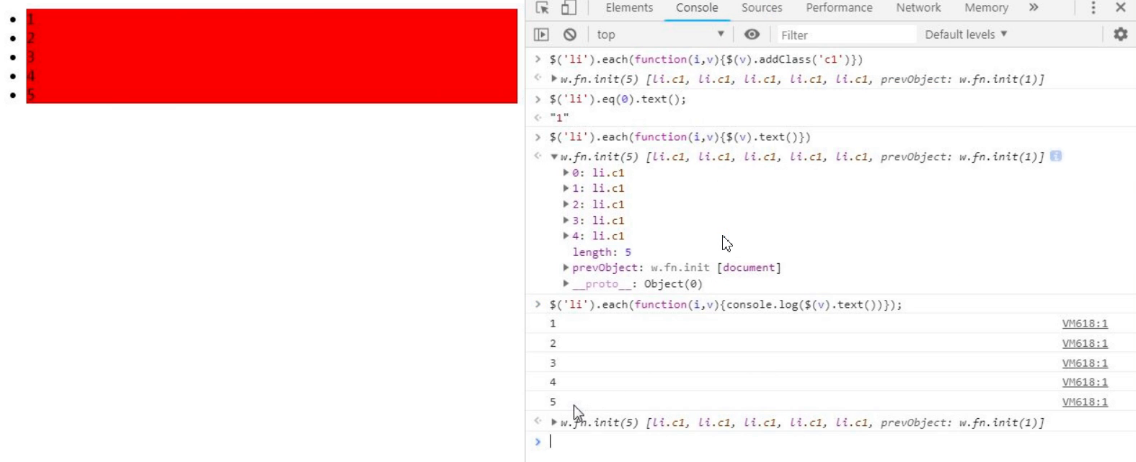The height and width of the screenshot is (462, 1136).
Task: Toggle the device toolbar icon
Action: pos(569,8)
